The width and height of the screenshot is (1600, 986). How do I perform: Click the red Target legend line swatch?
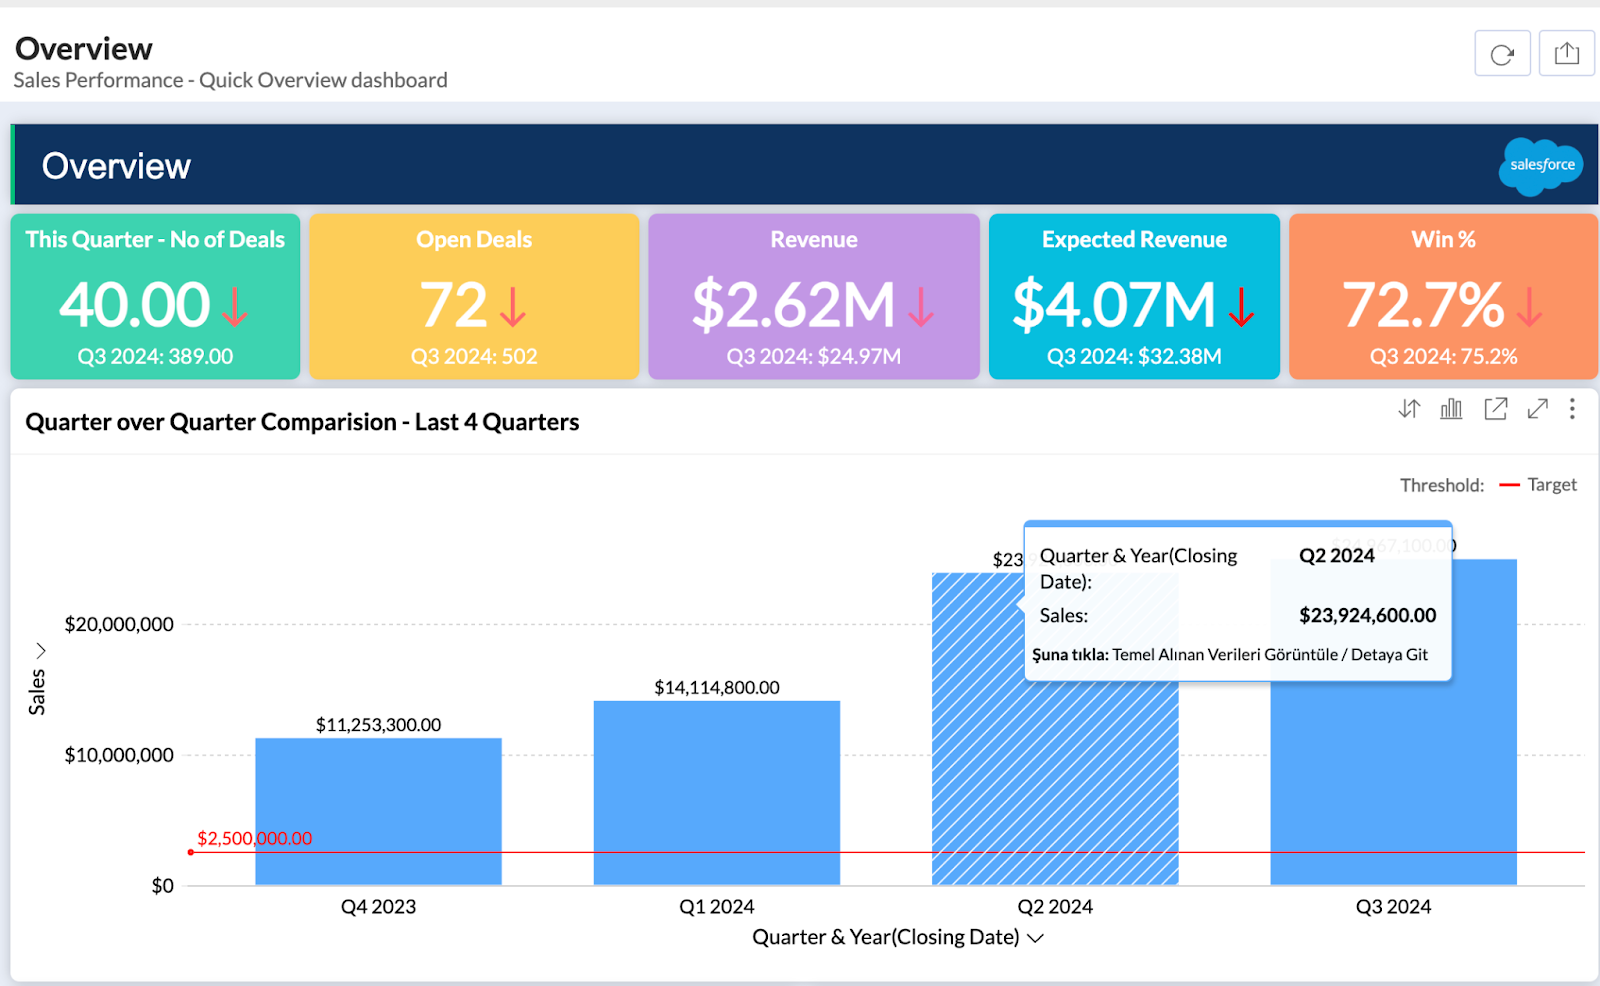(x=1509, y=485)
